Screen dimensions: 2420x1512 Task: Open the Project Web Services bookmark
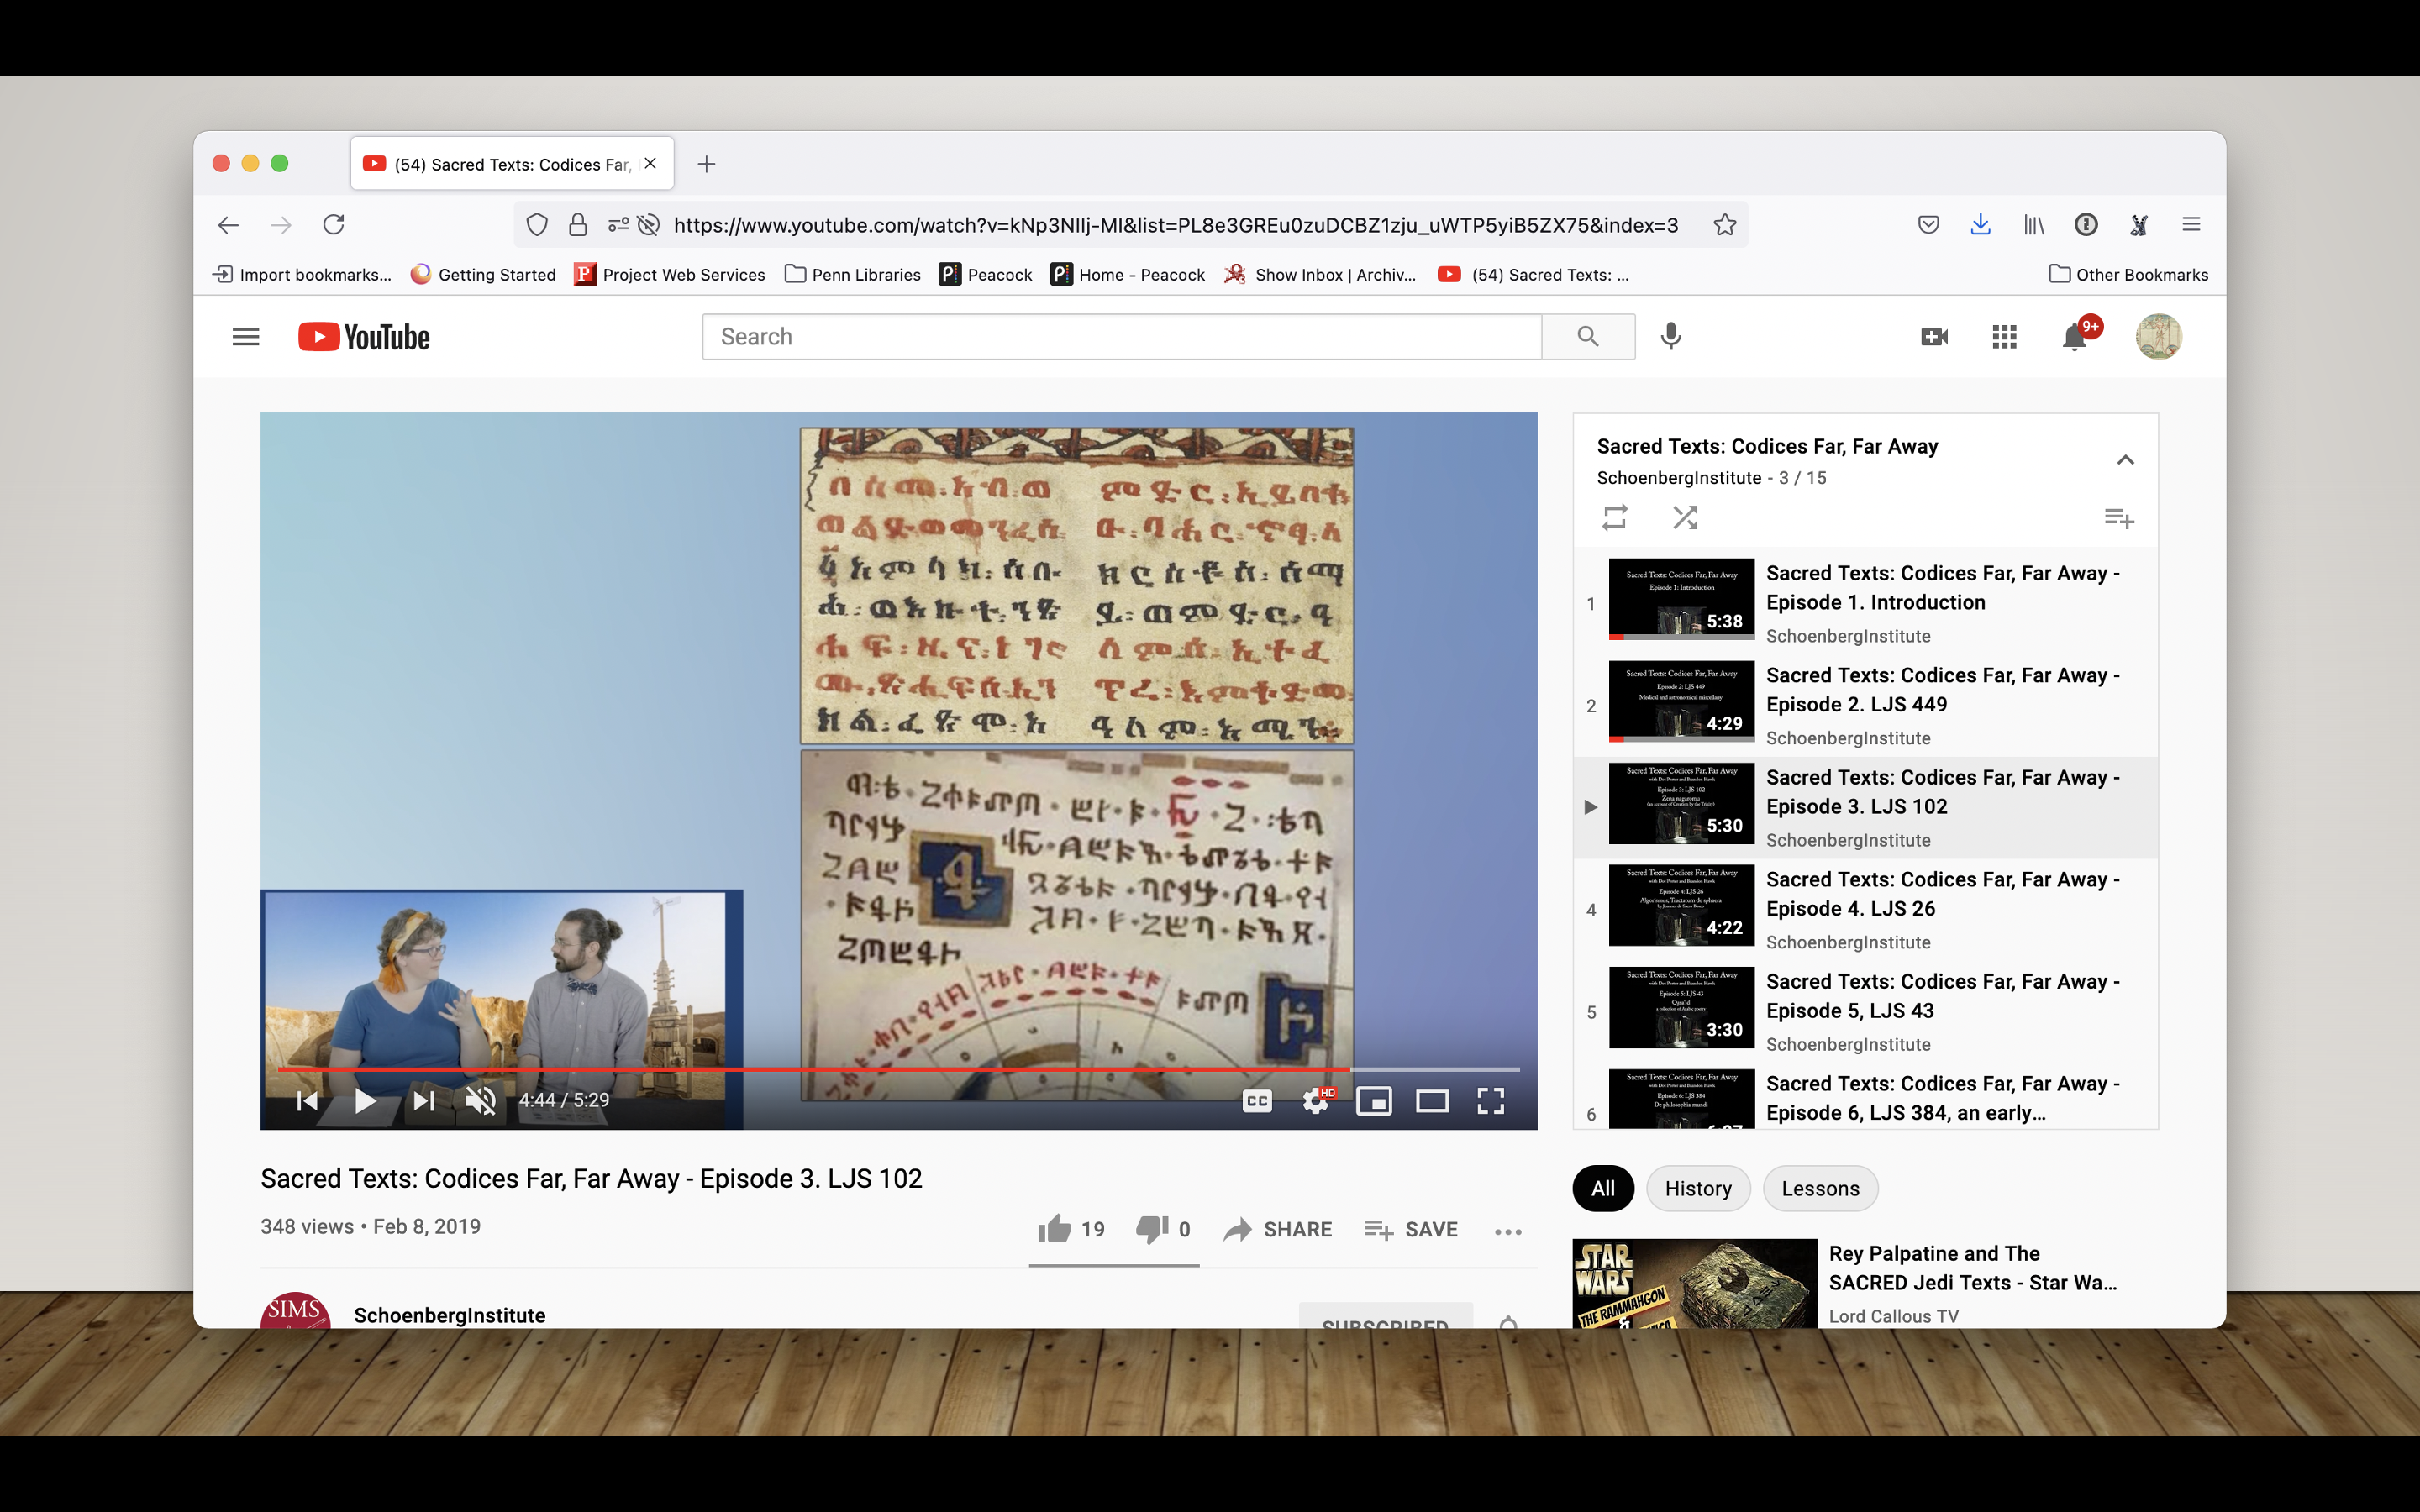(669, 274)
